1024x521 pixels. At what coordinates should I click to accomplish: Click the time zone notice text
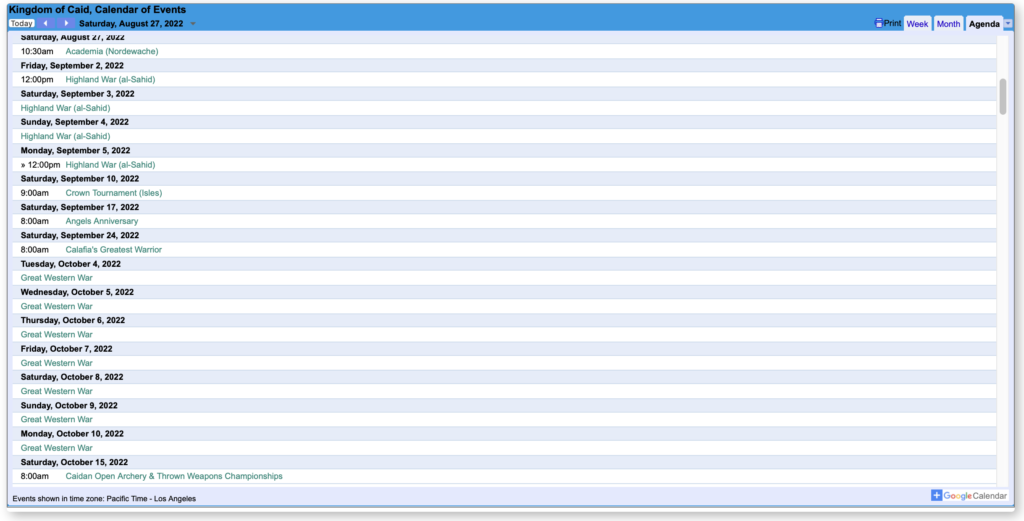(x=104, y=498)
